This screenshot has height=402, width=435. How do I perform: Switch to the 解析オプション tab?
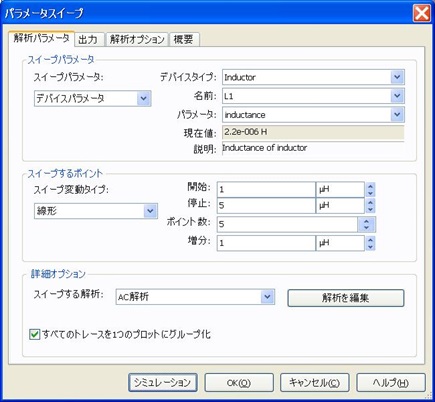tap(137, 40)
